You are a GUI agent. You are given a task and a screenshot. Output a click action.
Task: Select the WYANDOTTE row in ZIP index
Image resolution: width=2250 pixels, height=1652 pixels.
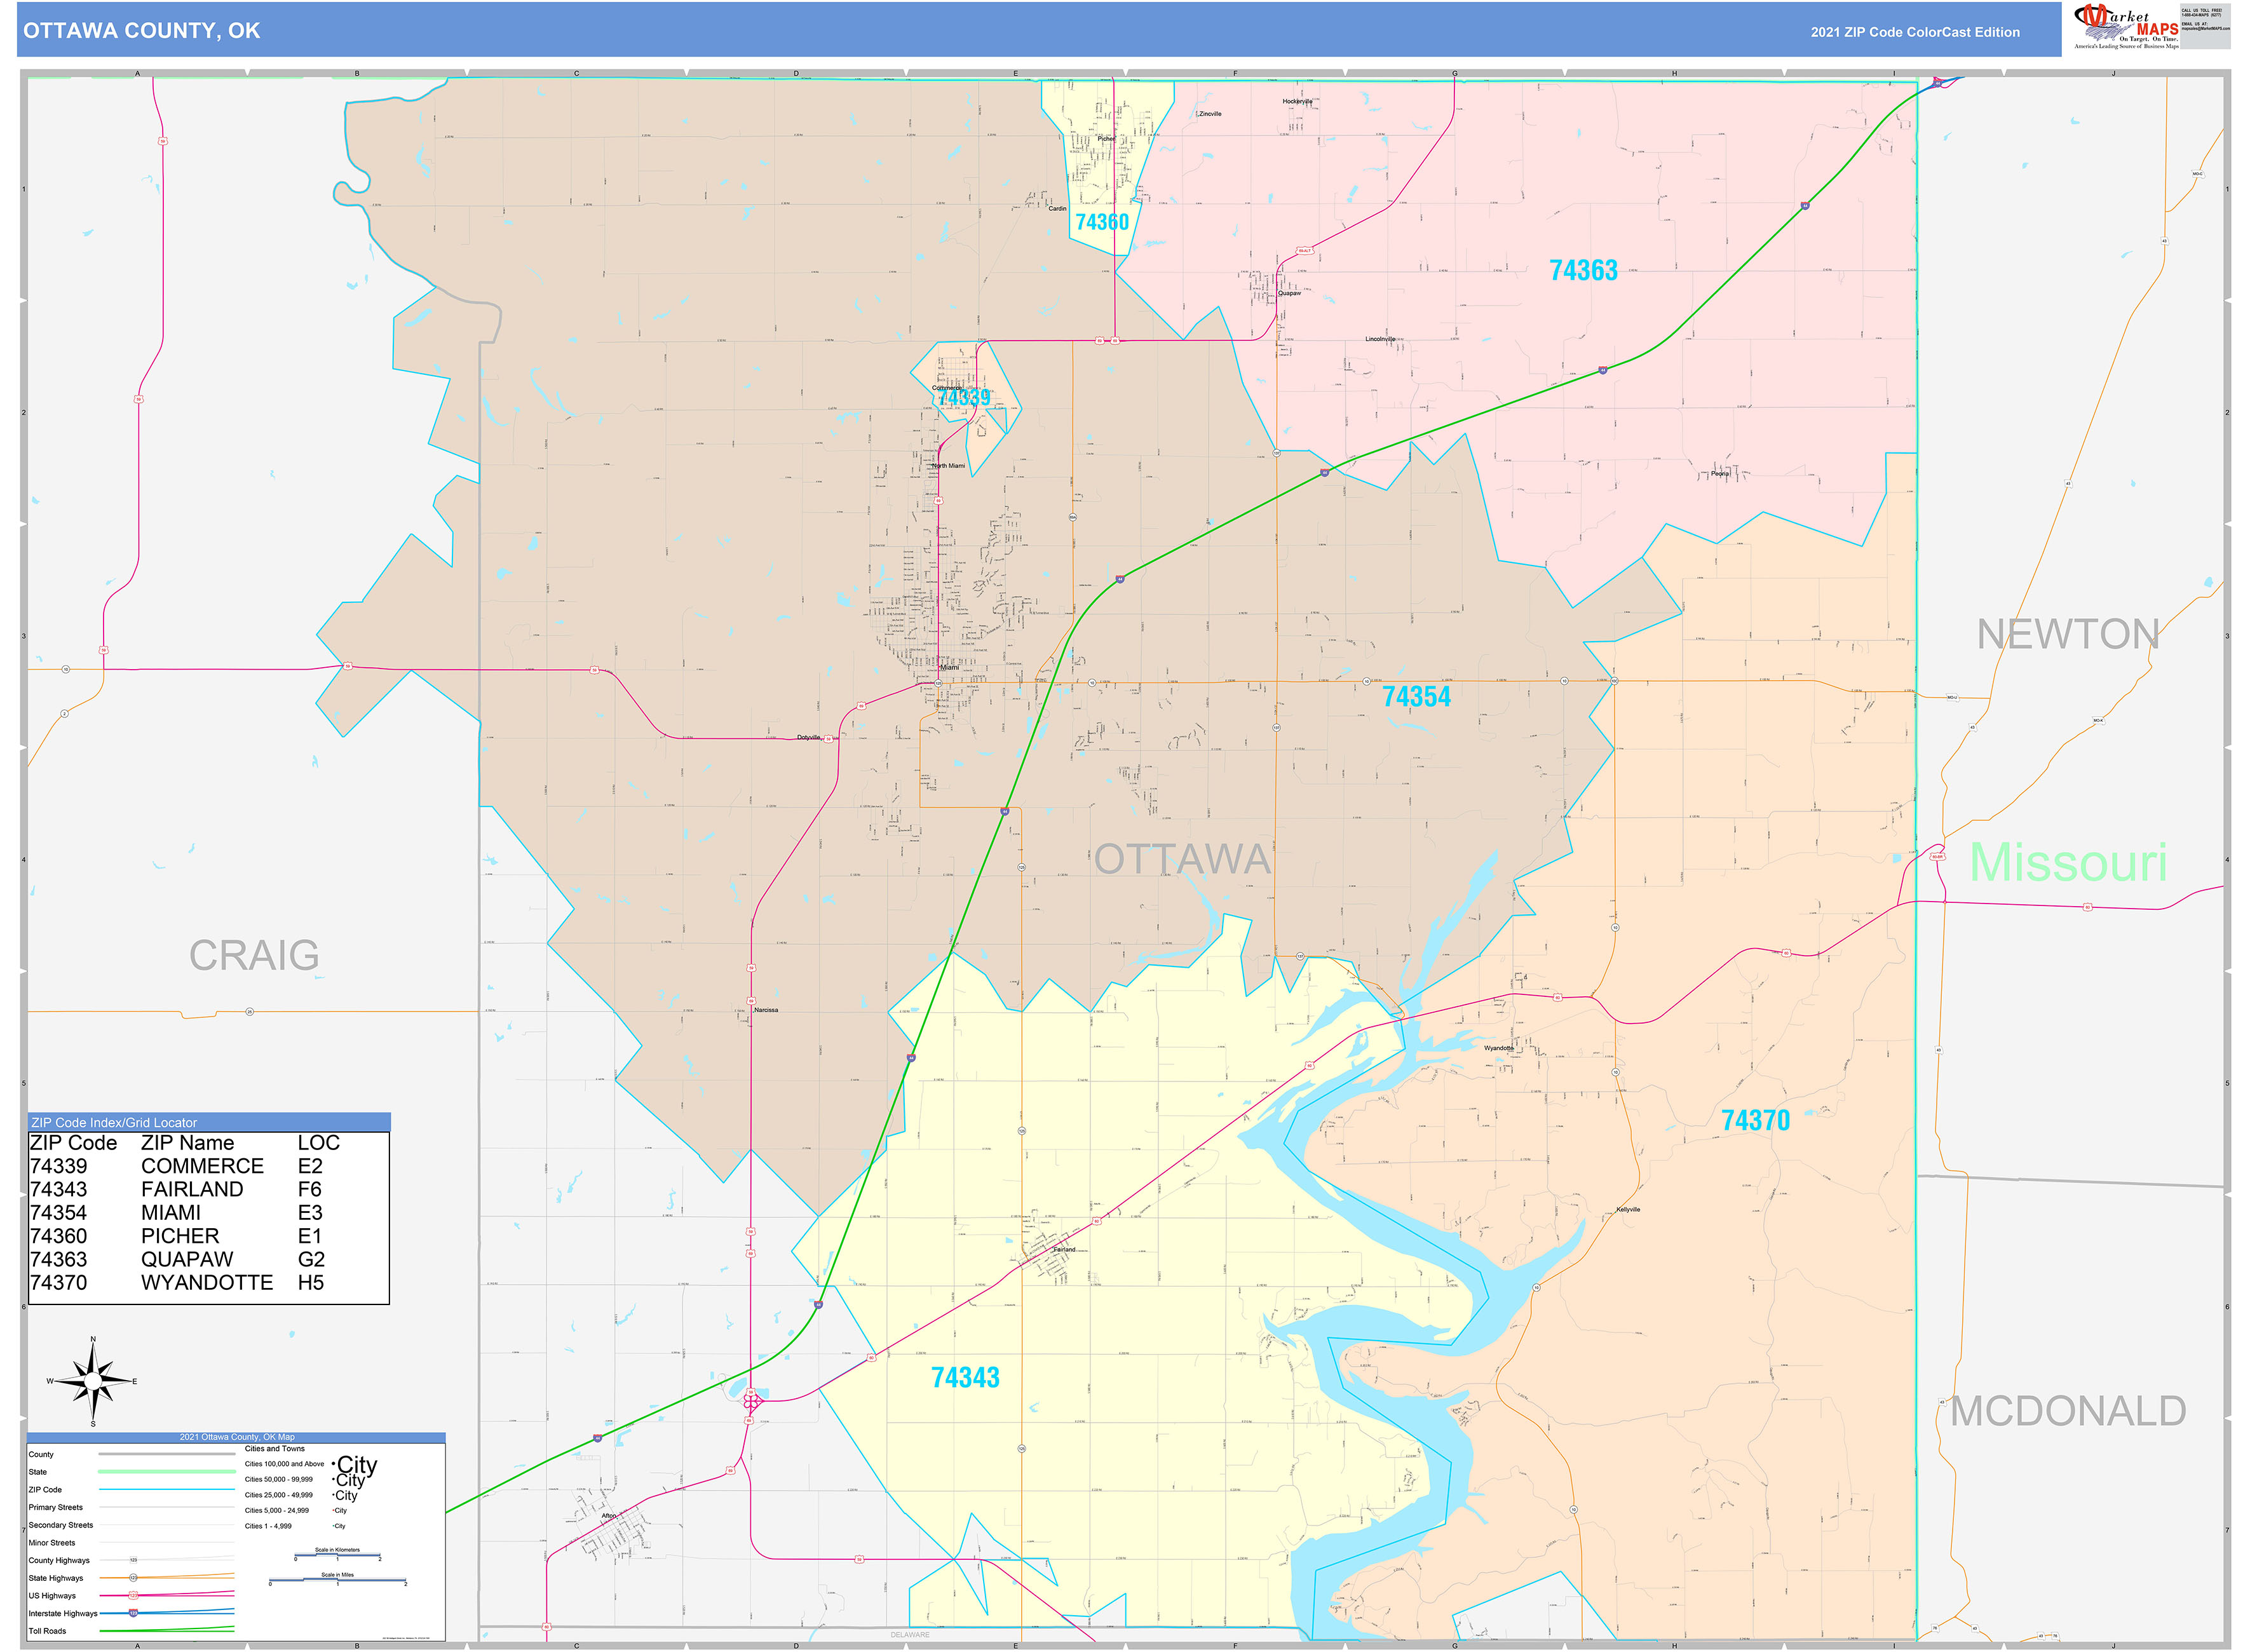tap(208, 1282)
